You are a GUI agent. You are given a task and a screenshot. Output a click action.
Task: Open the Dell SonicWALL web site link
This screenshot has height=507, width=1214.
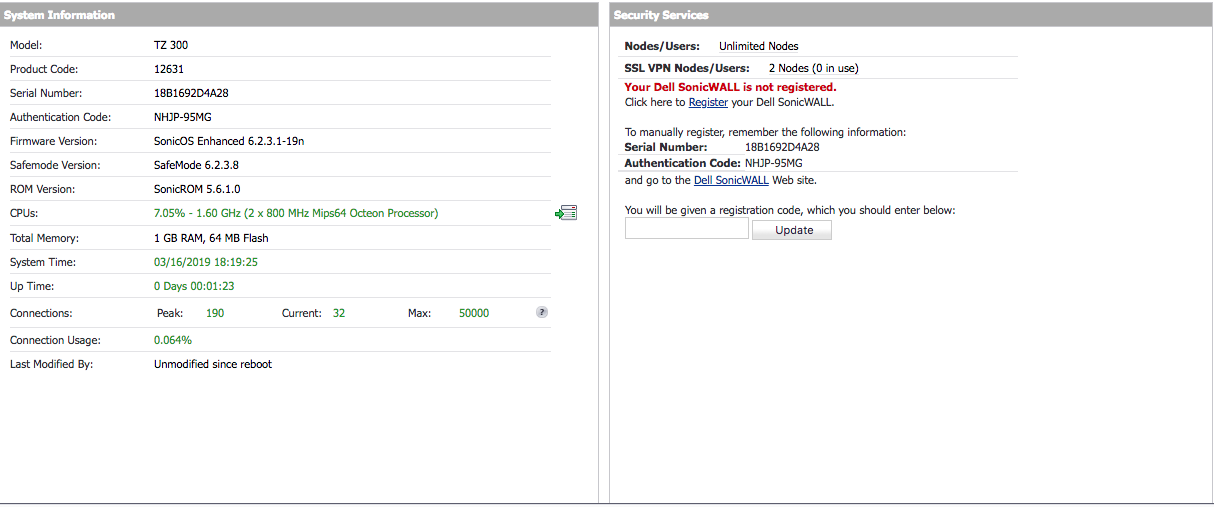731,180
